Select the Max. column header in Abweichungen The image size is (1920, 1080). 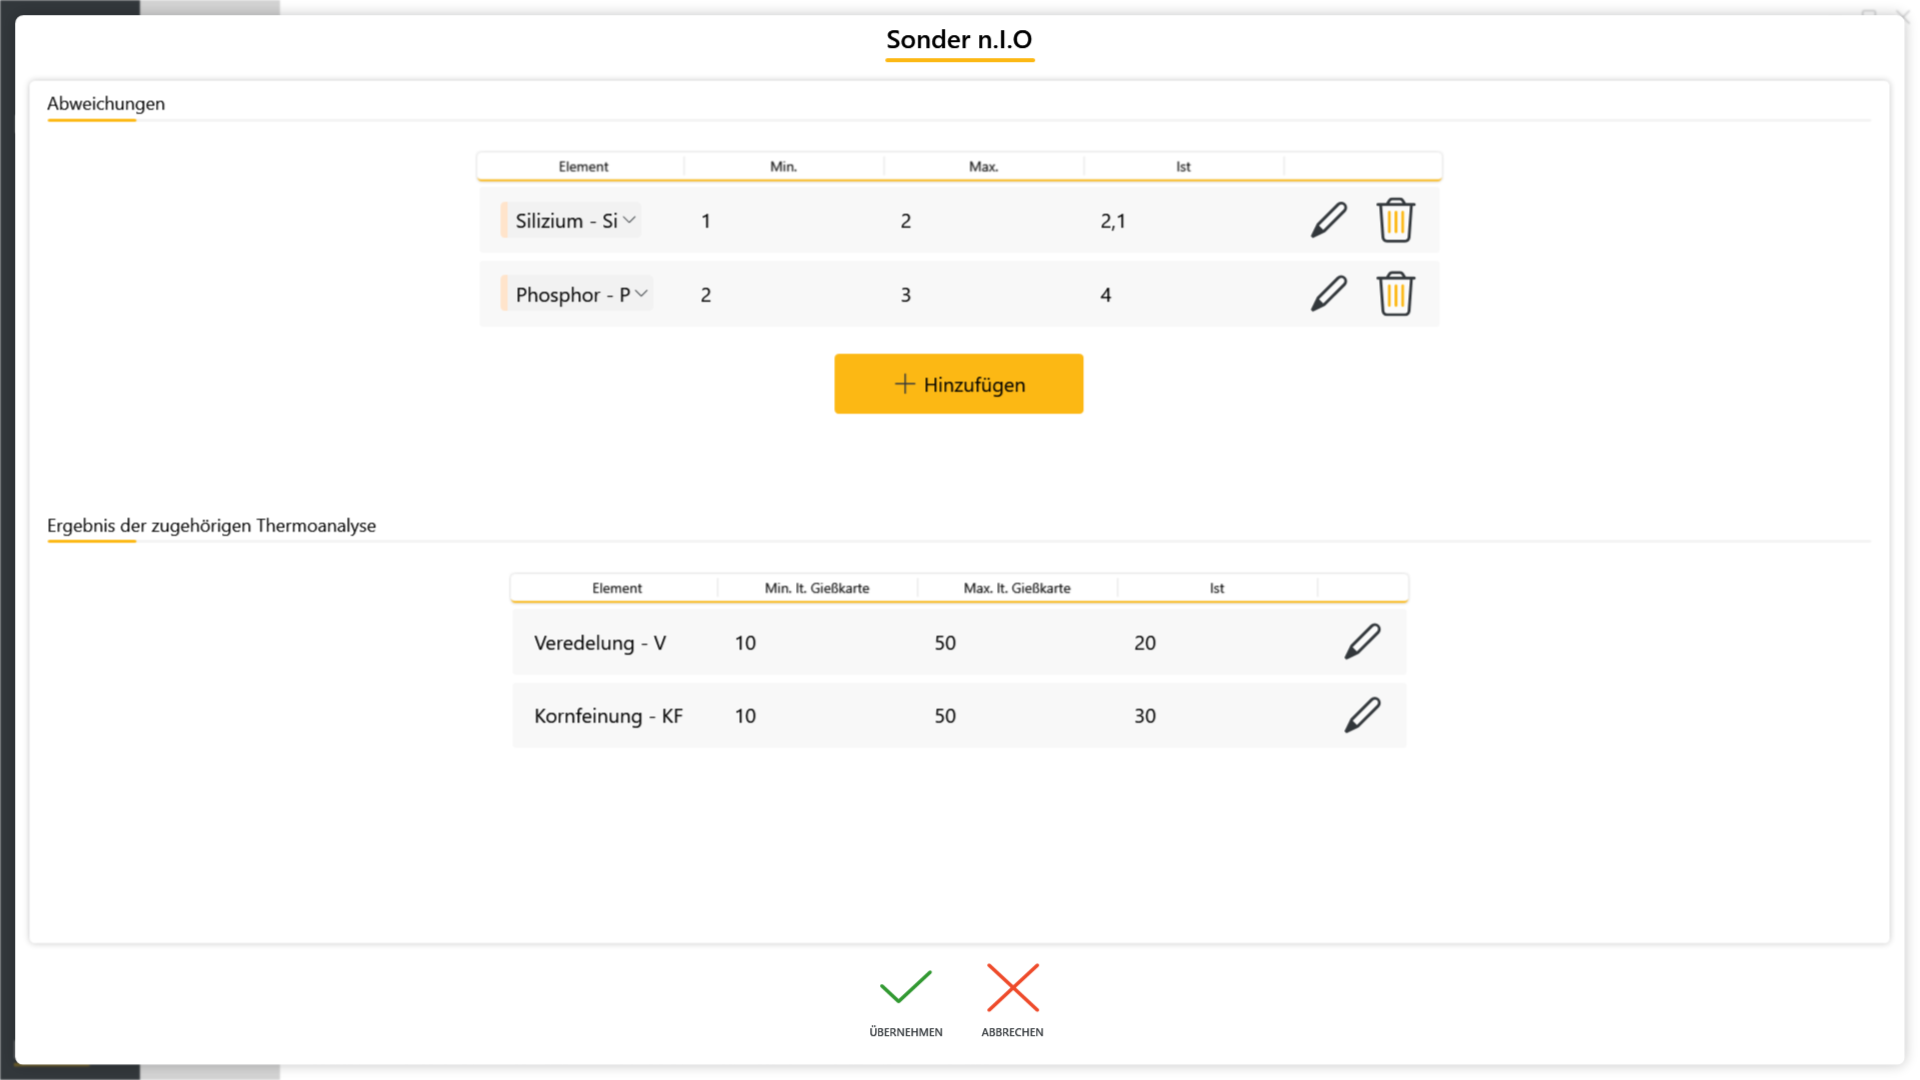(x=984, y=167)
